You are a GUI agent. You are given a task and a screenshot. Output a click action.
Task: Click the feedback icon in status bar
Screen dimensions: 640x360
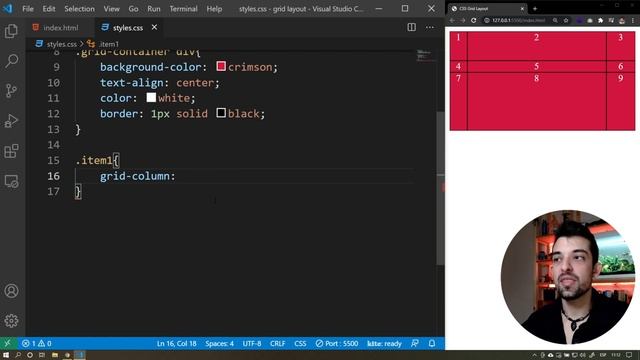(415, 344)
